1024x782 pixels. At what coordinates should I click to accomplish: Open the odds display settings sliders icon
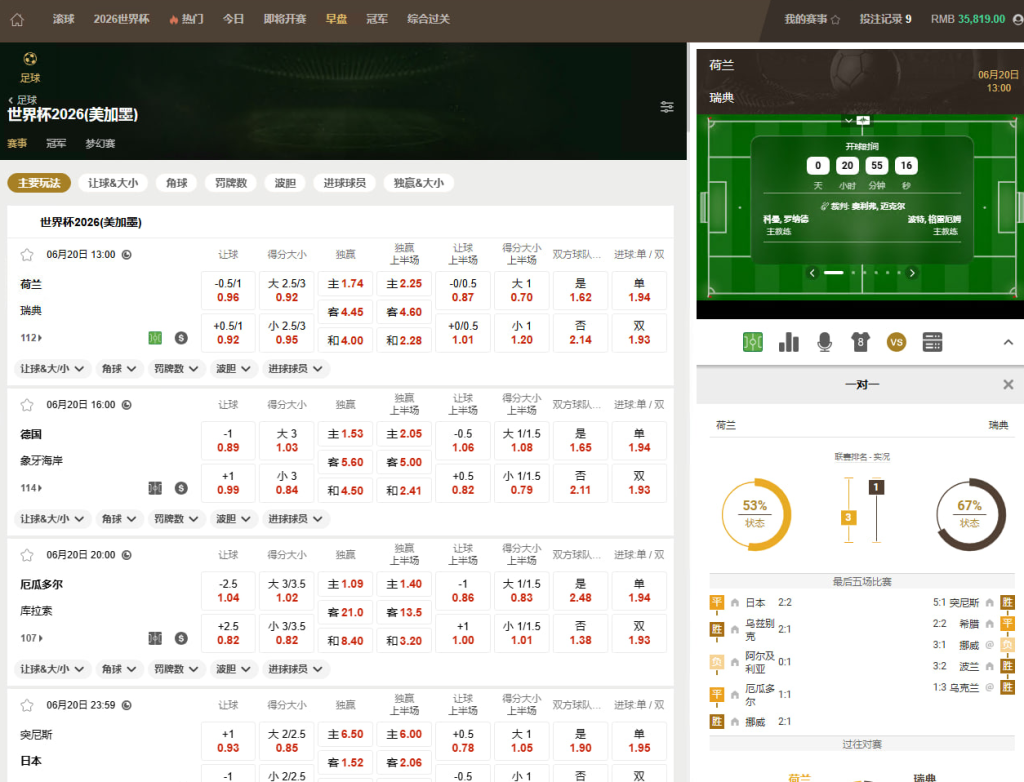pyautogui.click(x=667, y=106)
